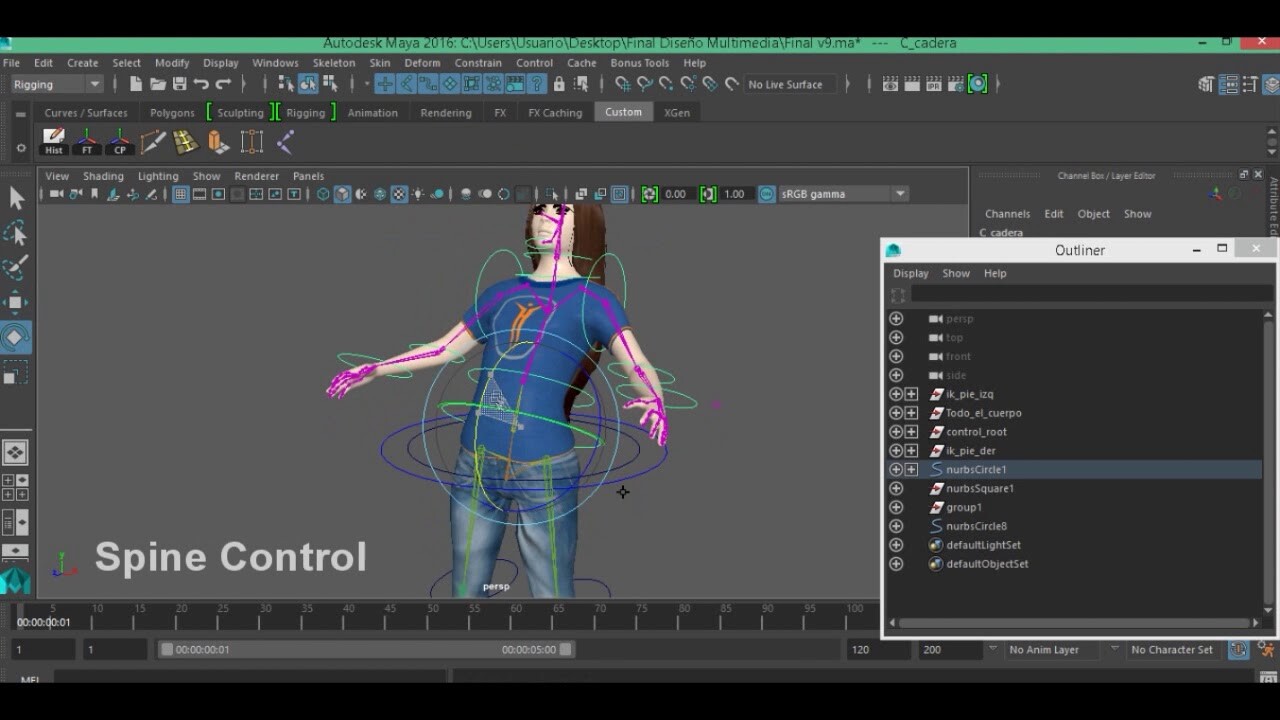Image resolution: width=1280 pixels, height=720 pixels.
Task: Click the Save Scene icon in the toolbar
Action: pos(181,85)
